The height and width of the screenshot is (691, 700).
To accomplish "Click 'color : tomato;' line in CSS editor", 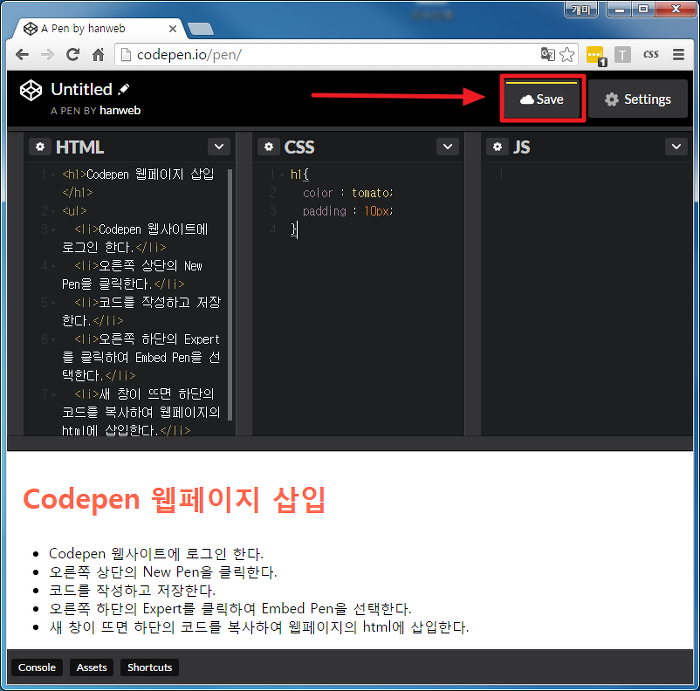I will click(348, 193).
